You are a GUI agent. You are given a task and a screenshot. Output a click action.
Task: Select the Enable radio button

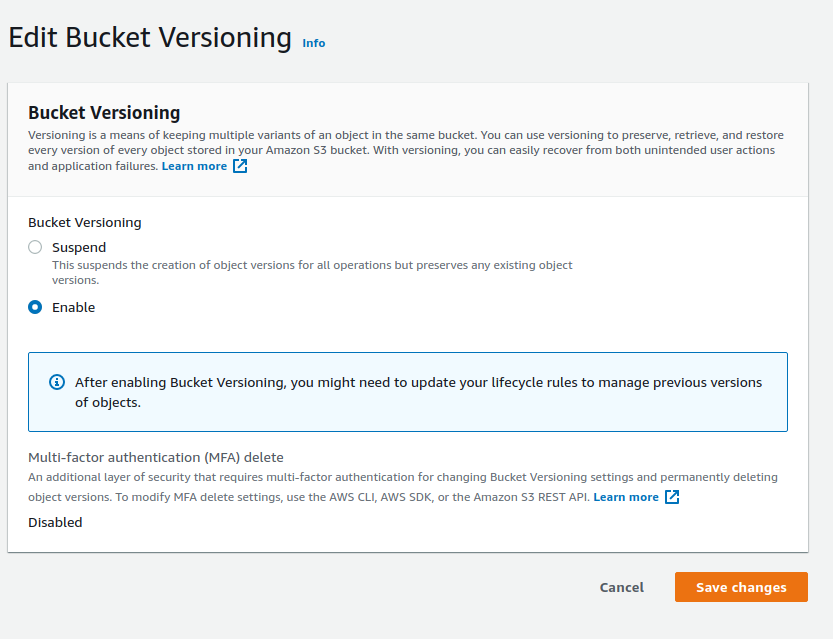[x=35, y=307]
